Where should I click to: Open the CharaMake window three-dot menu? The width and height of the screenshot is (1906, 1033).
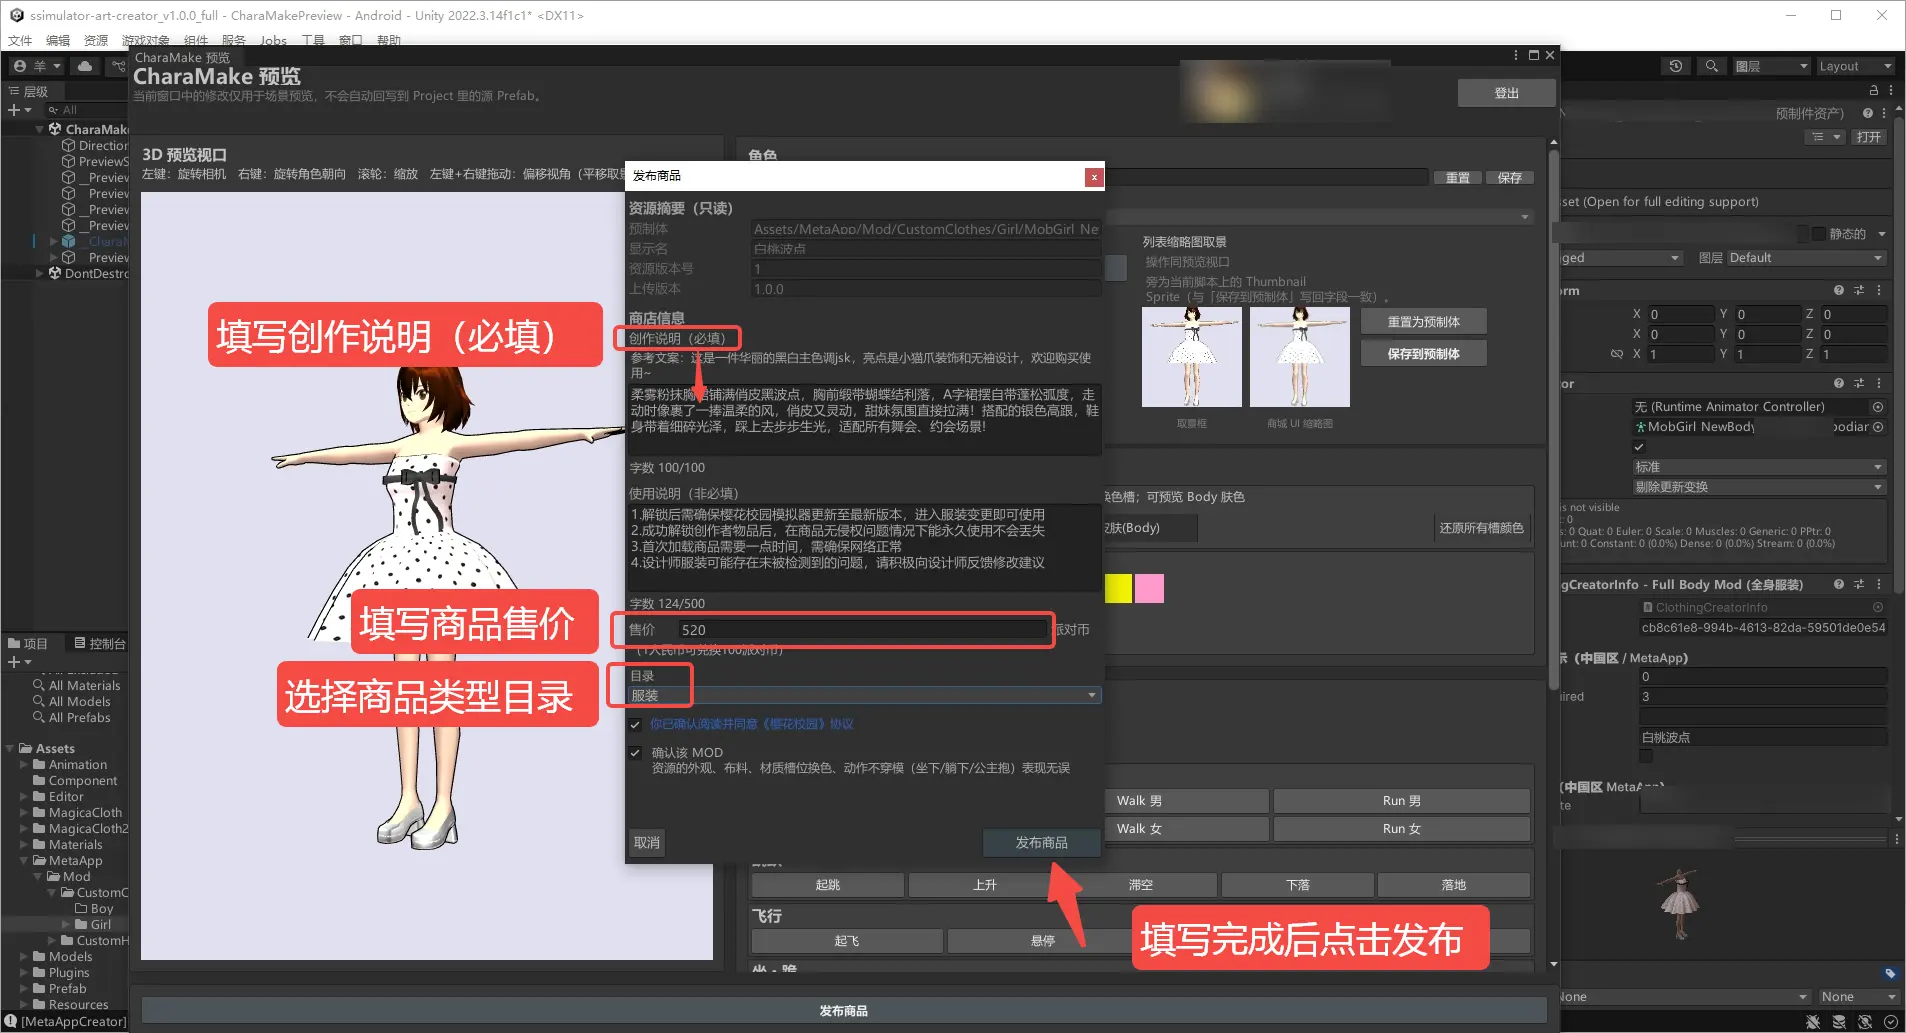click(x=1516, y=56)
